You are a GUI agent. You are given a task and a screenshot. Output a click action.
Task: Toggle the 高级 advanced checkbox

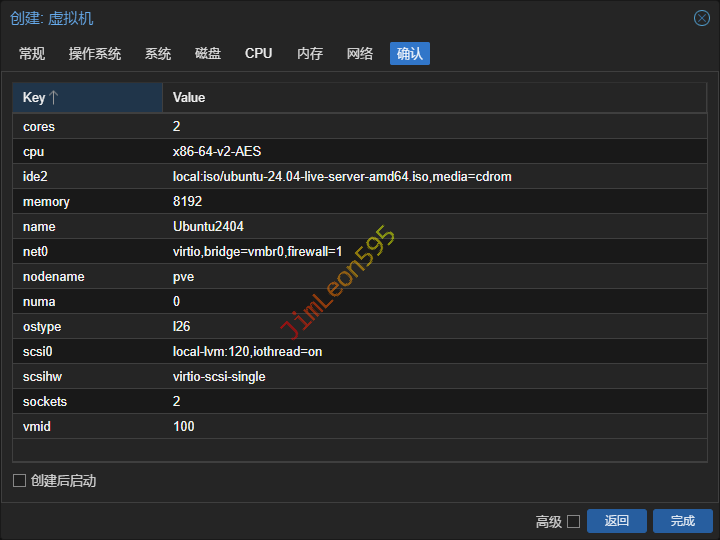tap(573, 521)
